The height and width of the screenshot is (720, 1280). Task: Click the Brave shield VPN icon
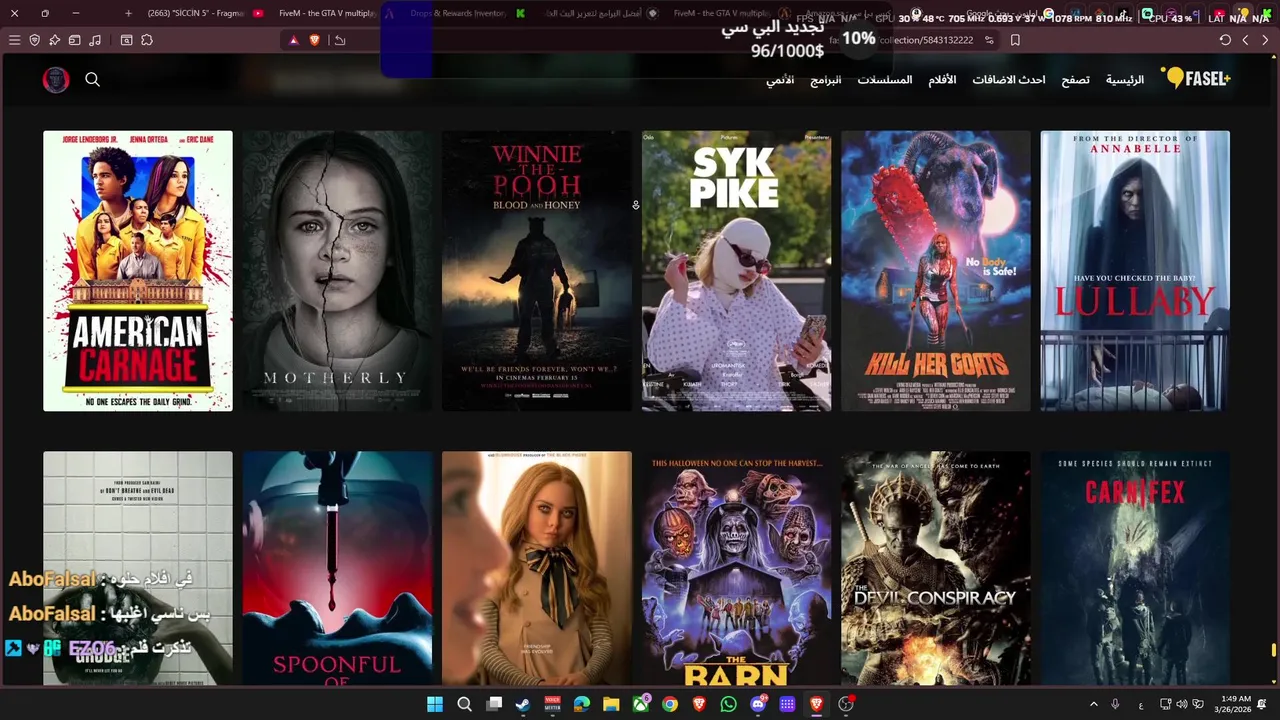point(35,40)
